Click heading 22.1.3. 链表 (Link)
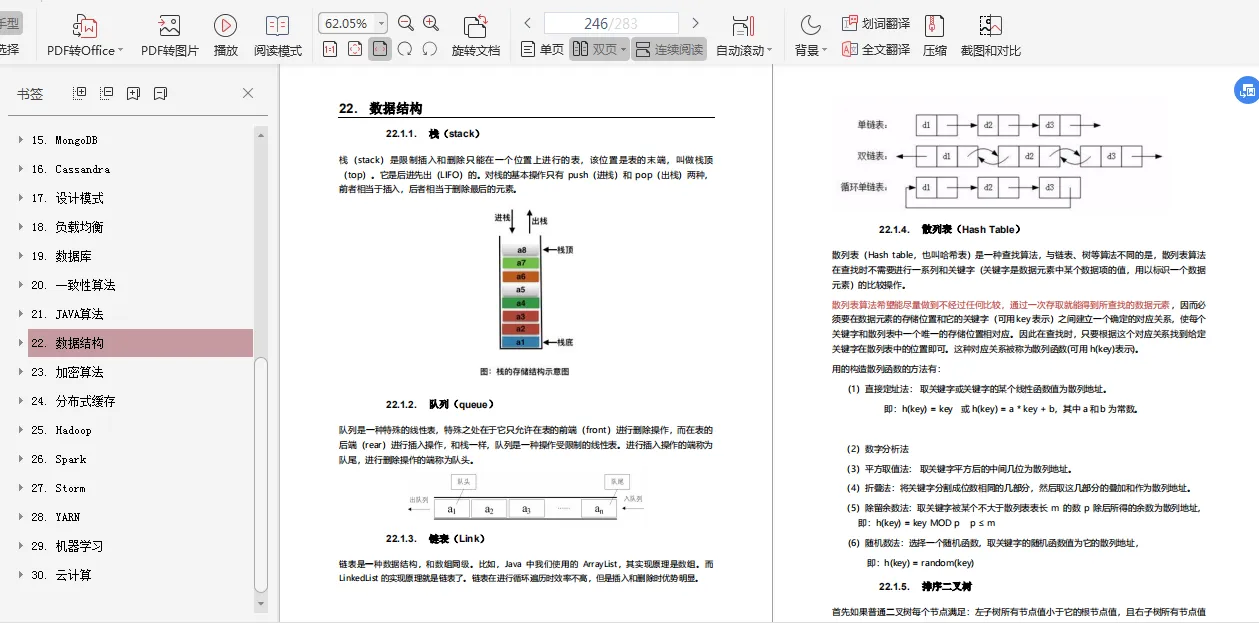 pos(435,538)
